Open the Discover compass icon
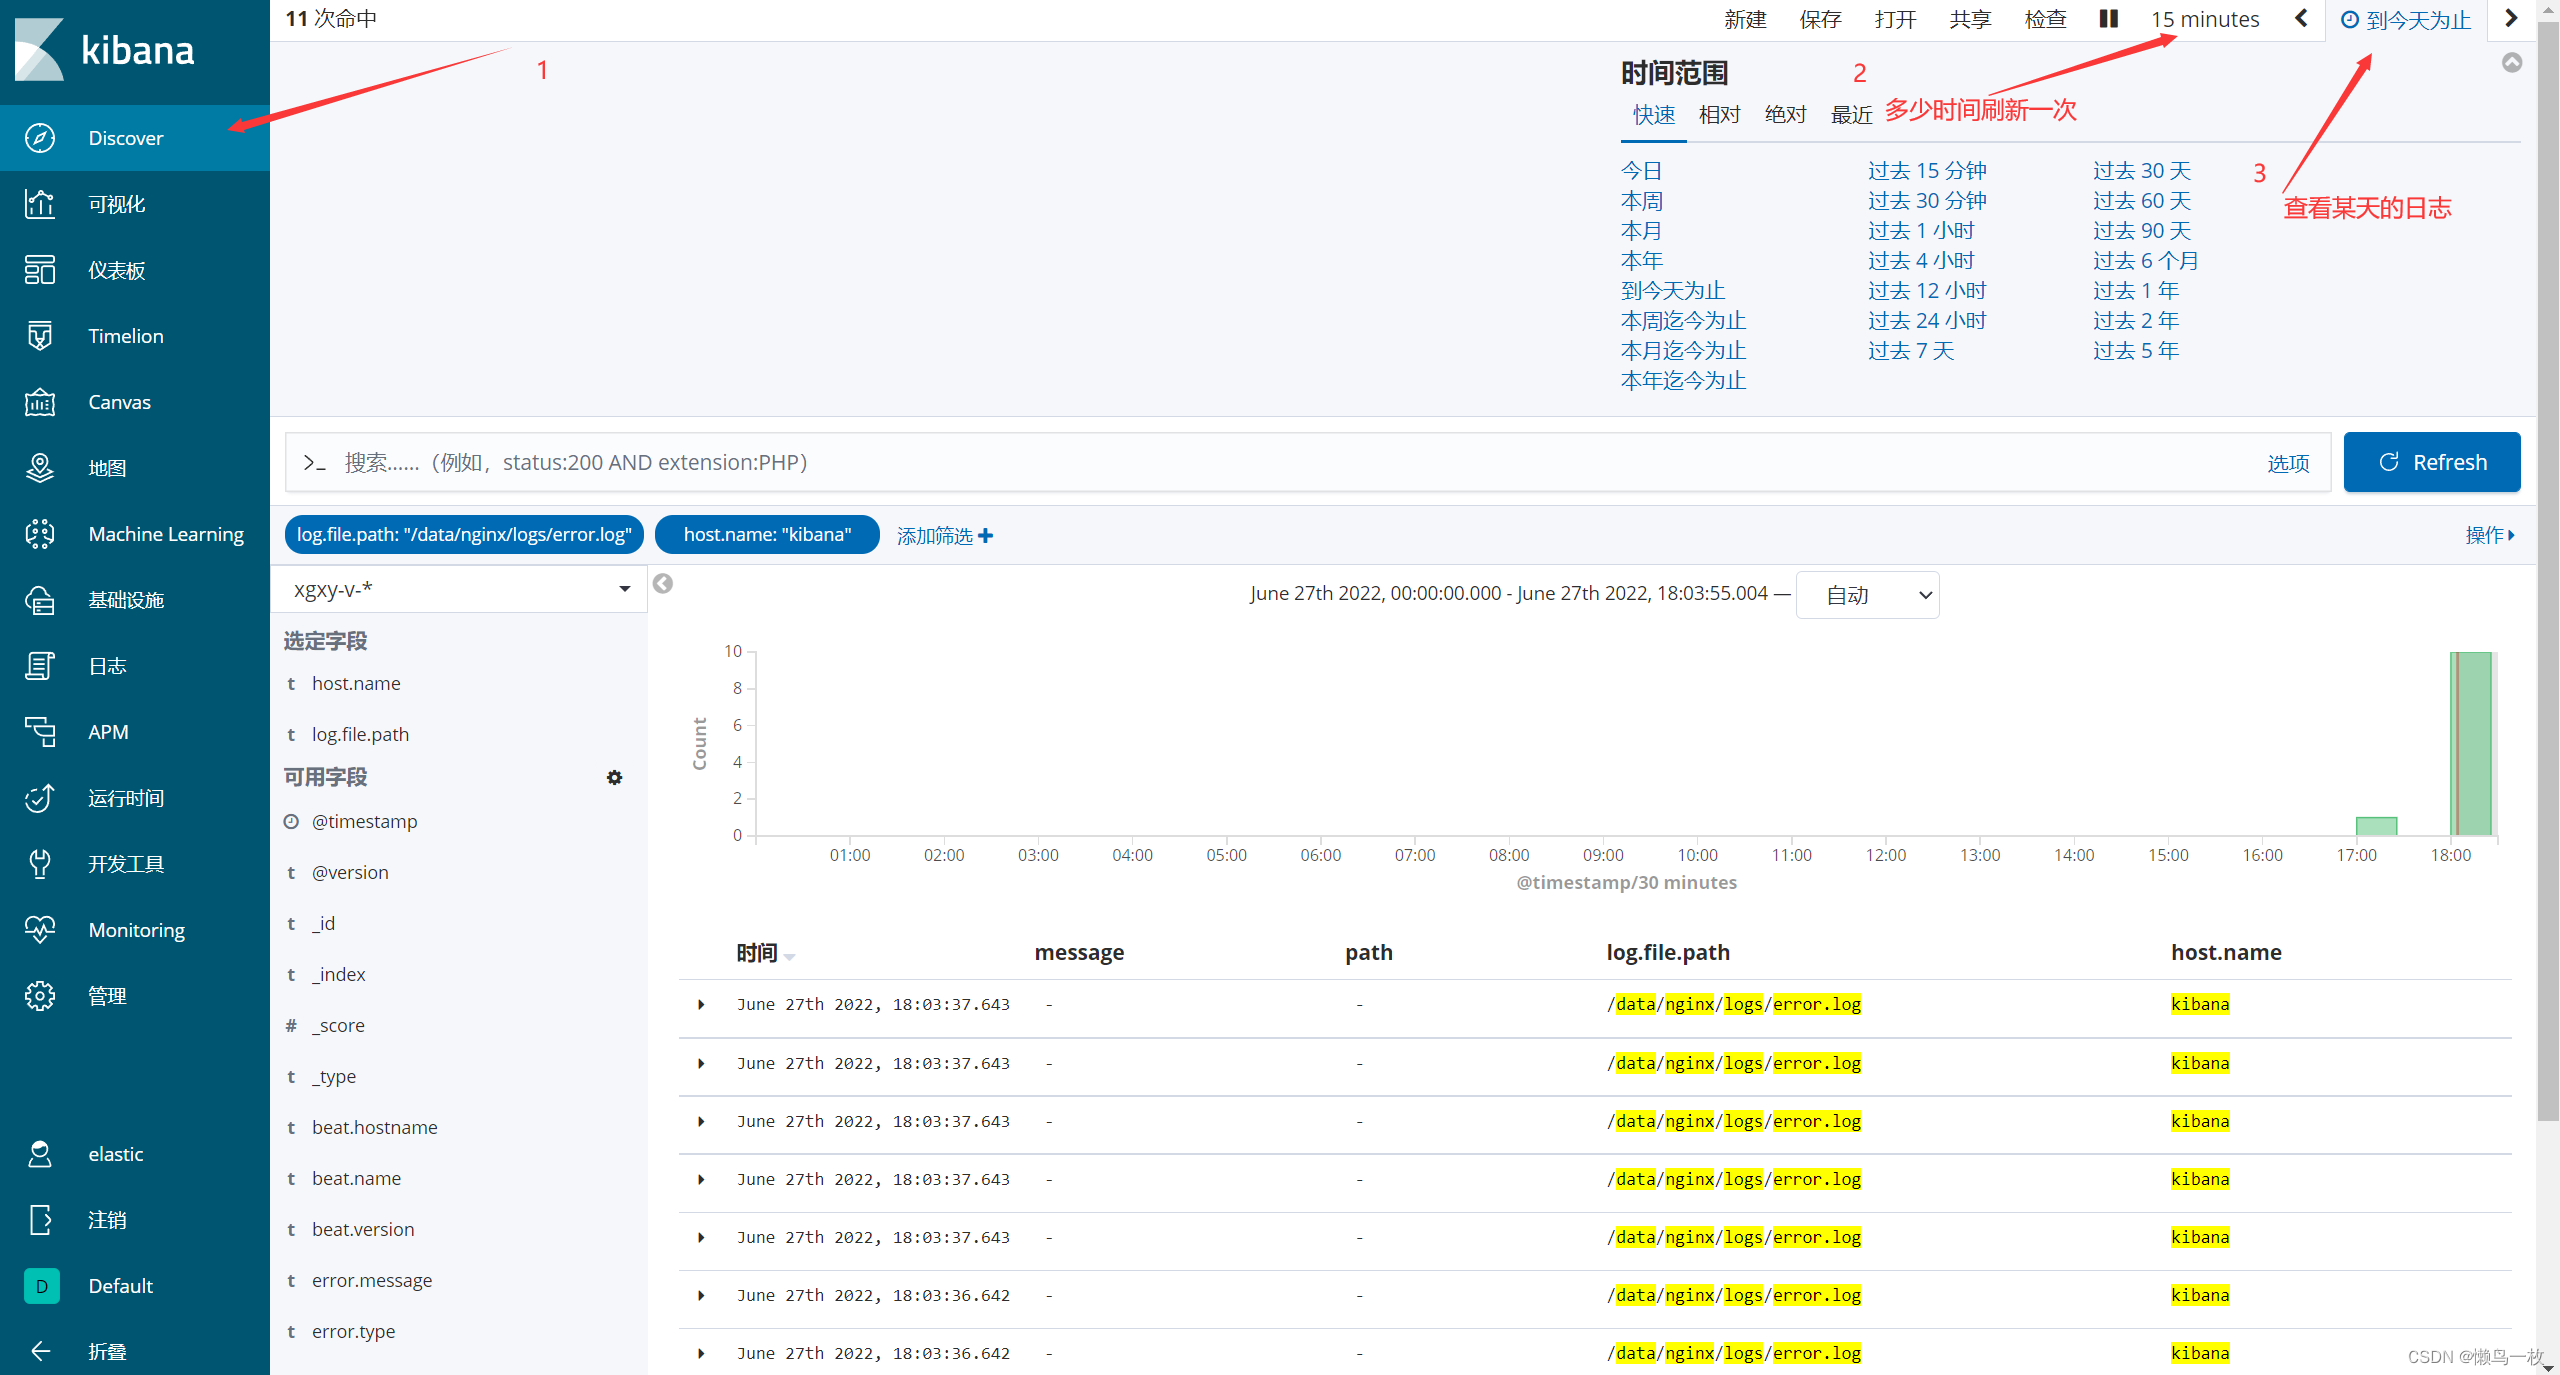Image resolution: width=2560 pixels, height=1375 pixels. (x=40, y=138)
